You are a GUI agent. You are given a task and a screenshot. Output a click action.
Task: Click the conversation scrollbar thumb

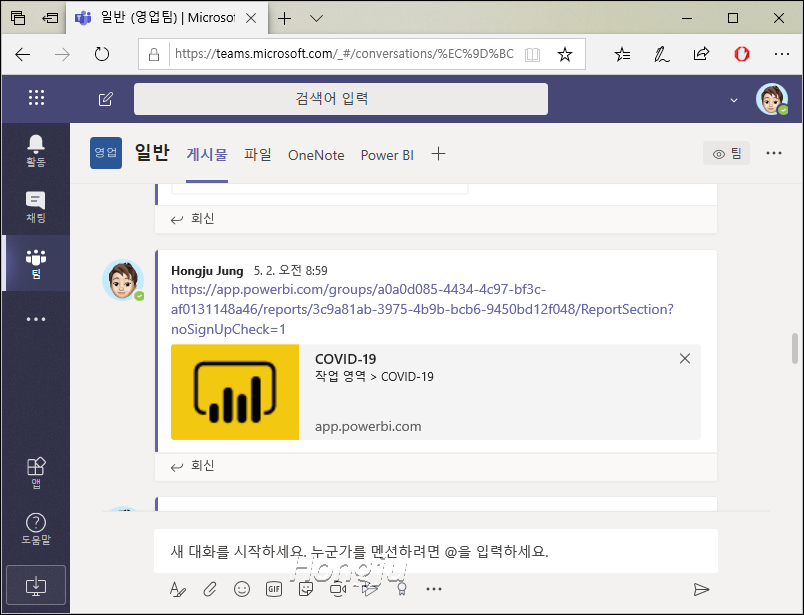click(x=795, y=348)
